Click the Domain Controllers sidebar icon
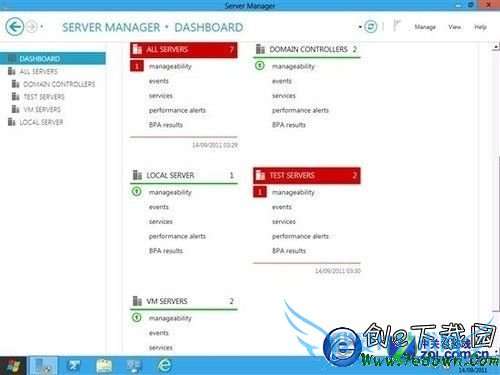Viewport: 500px width, 375px height. tap(16, 84)
